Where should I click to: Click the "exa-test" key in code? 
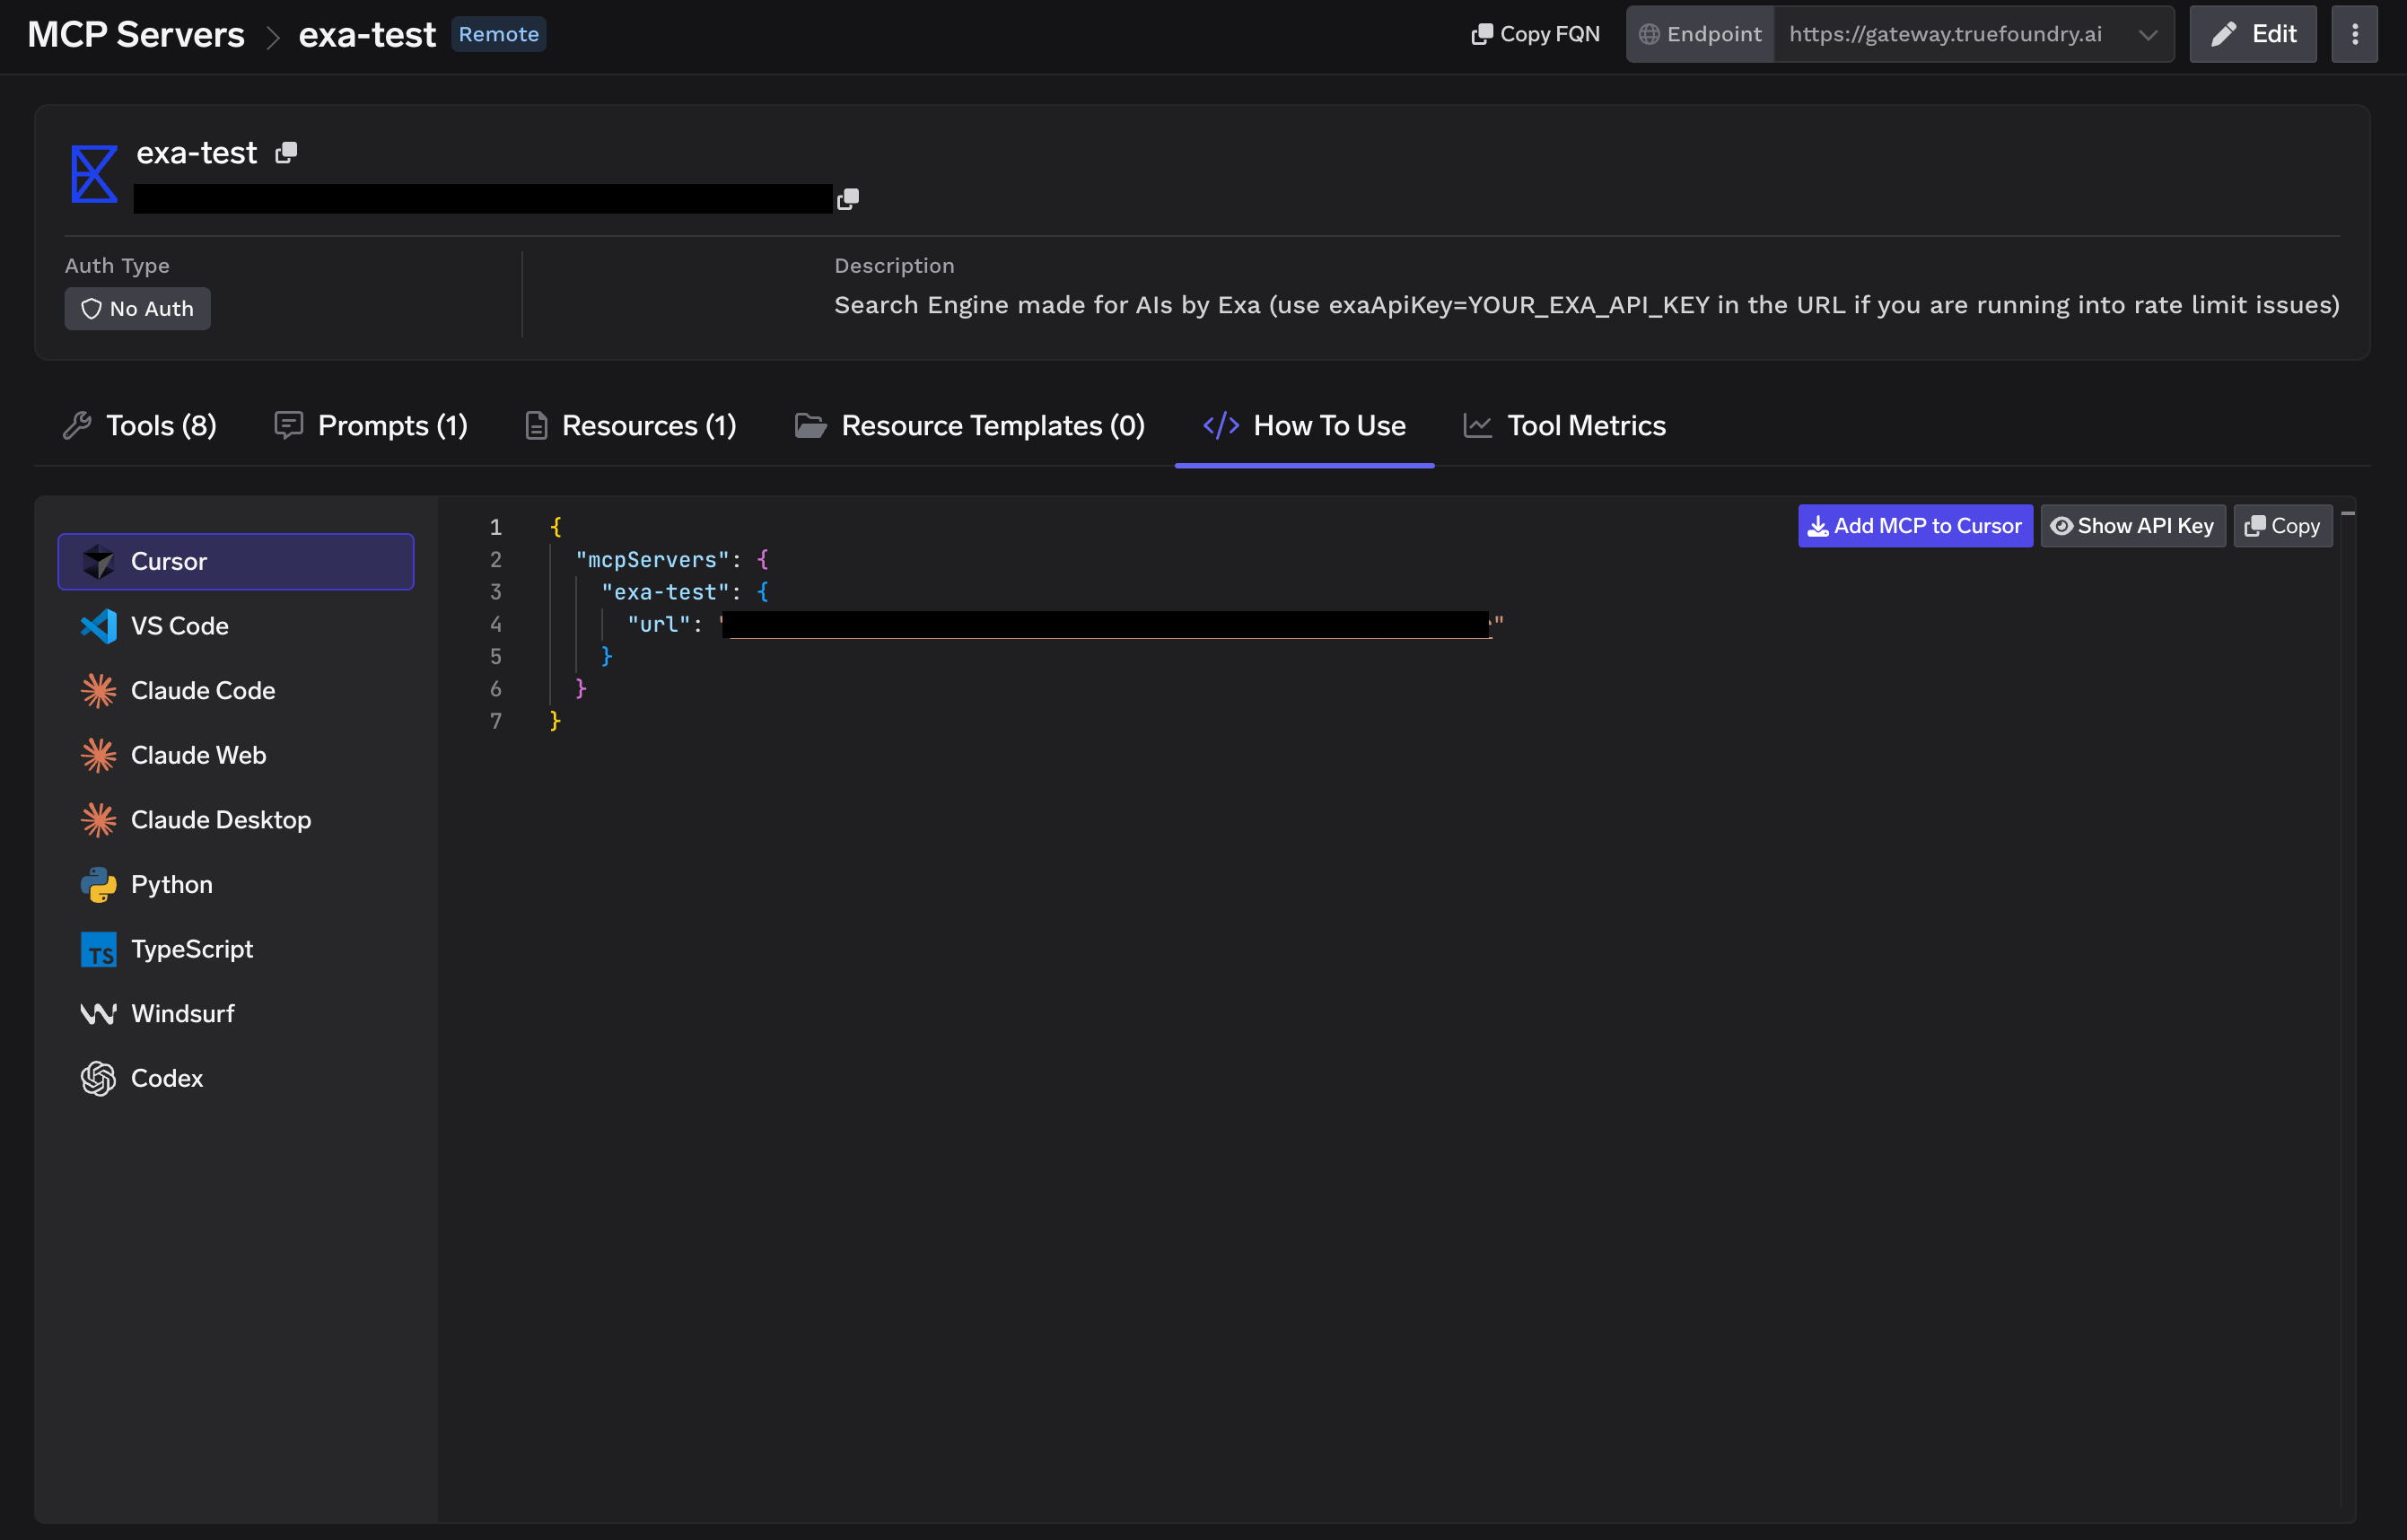click(665, 592)
